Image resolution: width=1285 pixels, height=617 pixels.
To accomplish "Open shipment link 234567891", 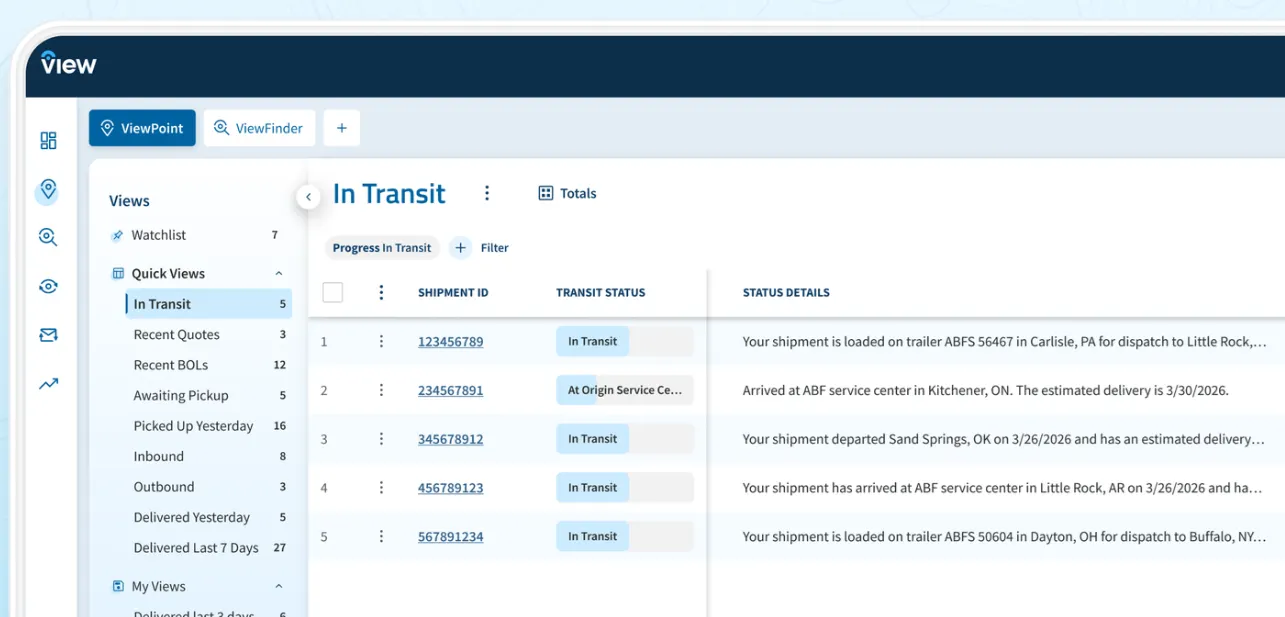I will point(450,391).
